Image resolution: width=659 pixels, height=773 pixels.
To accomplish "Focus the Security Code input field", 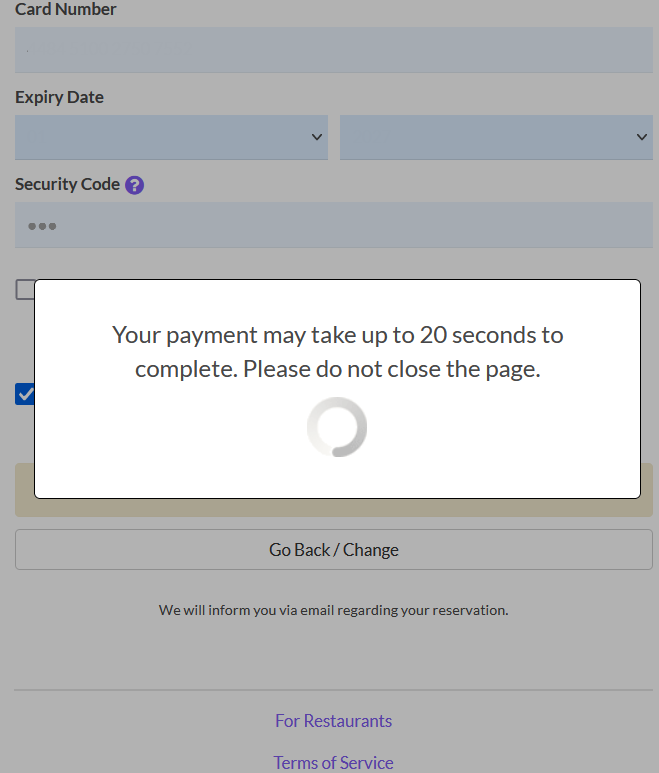I will coord(334,225).
